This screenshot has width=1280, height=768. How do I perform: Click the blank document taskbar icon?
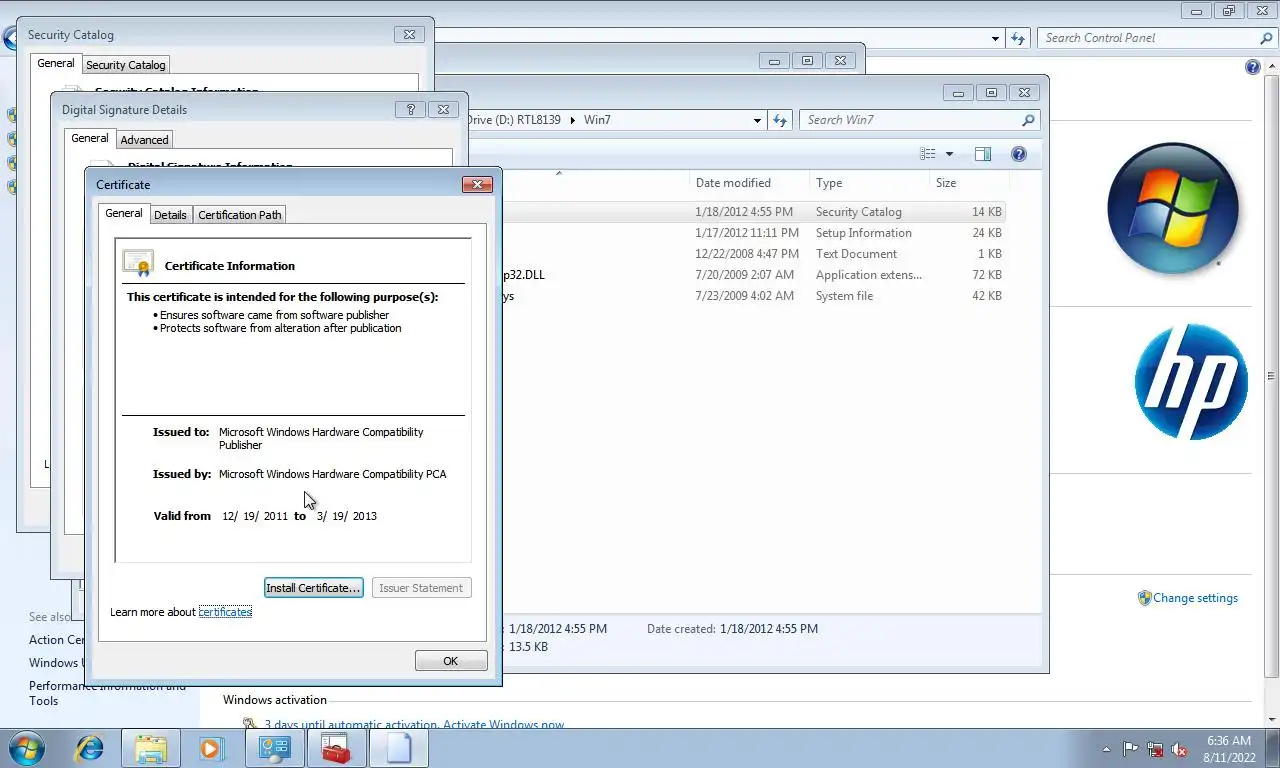(398, 748)
